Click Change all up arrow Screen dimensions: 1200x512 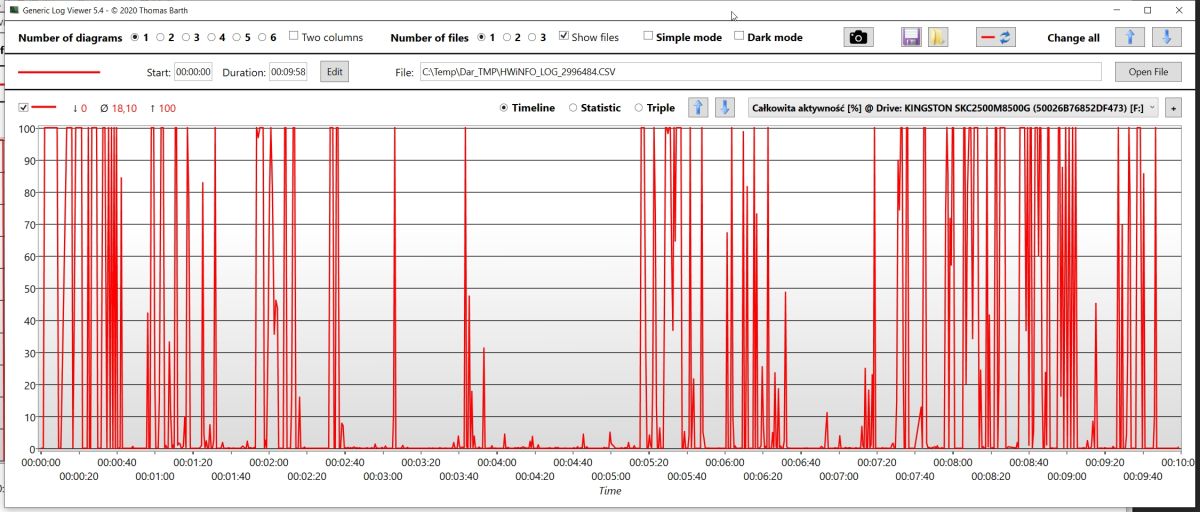[x=1129, y=37]
